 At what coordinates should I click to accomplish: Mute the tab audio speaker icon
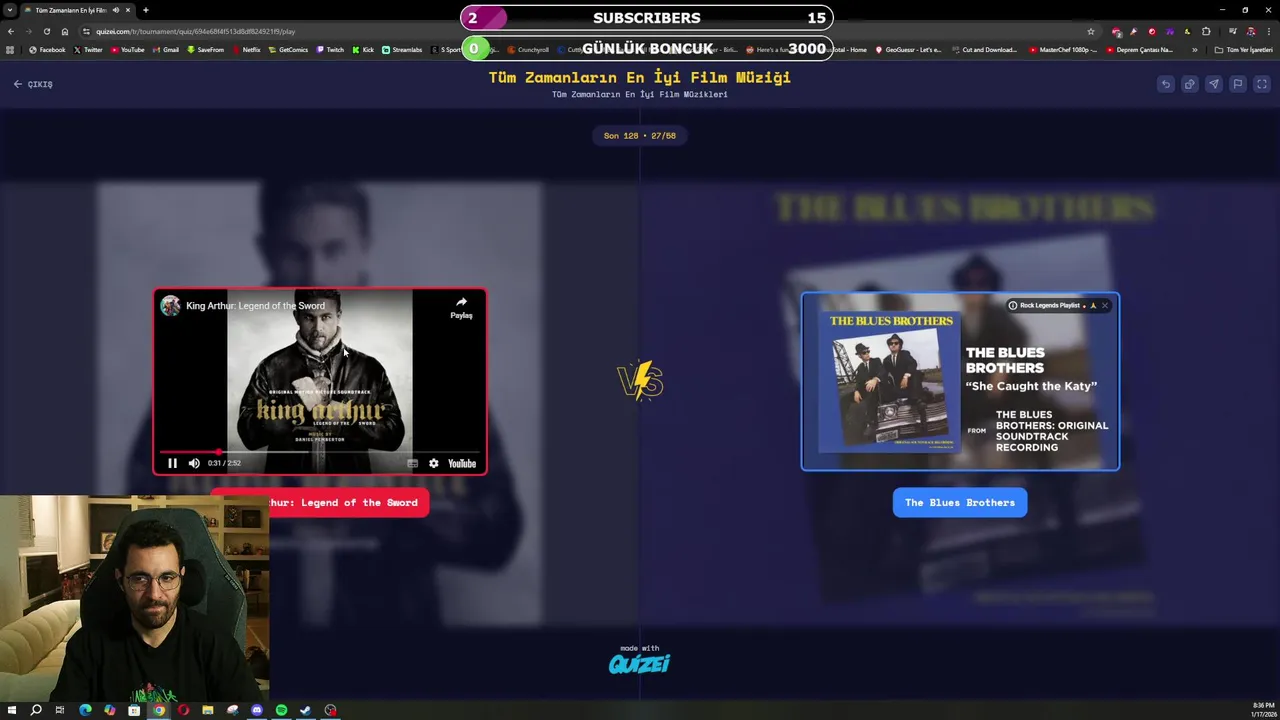click(x=115, y=10)
